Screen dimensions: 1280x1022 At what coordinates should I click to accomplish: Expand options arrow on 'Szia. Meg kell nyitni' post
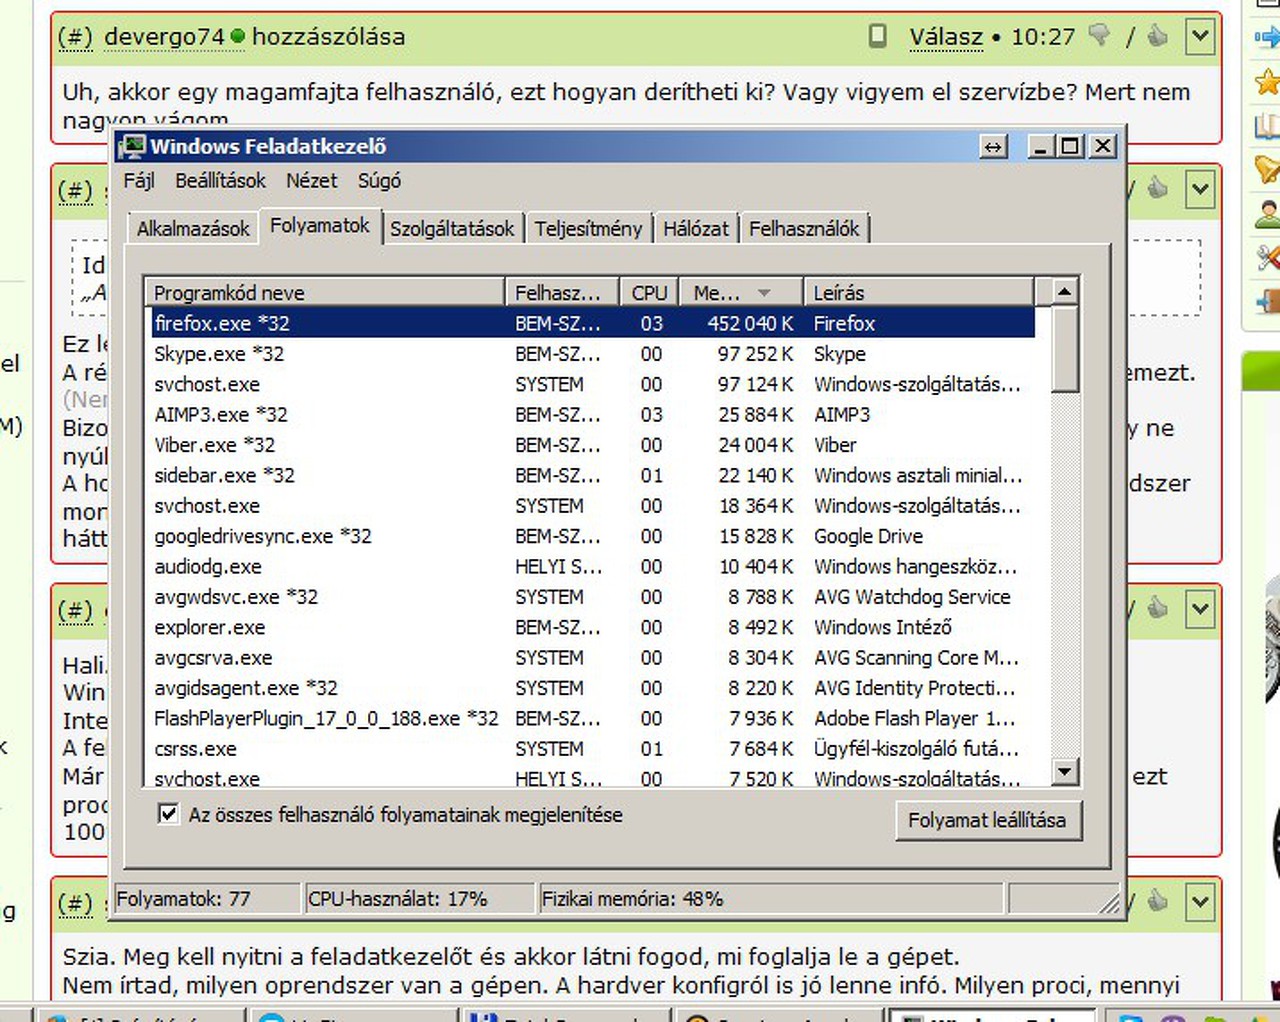point(1199,902)
